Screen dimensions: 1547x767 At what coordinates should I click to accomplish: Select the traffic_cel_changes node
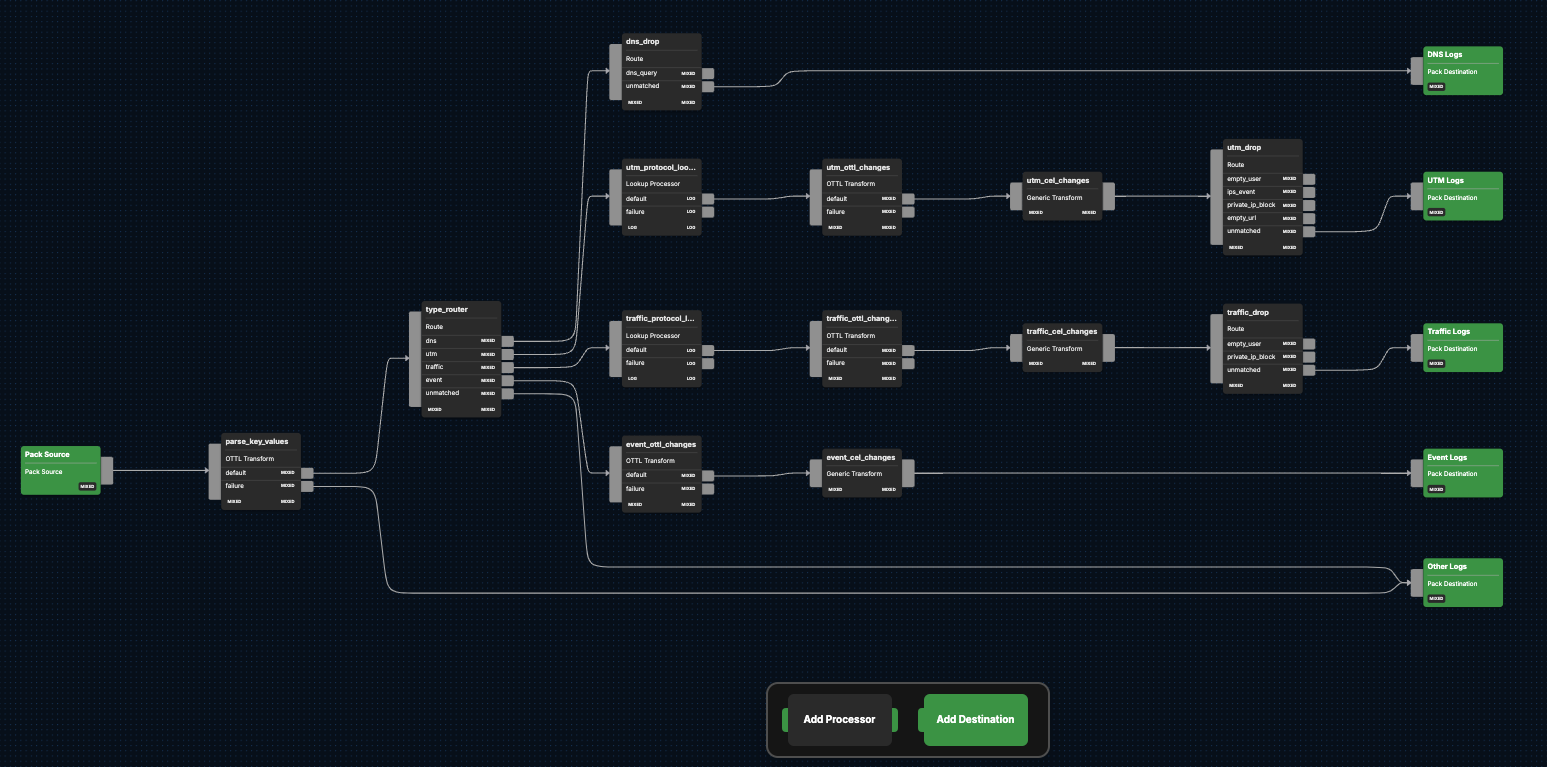[1061, 332]
